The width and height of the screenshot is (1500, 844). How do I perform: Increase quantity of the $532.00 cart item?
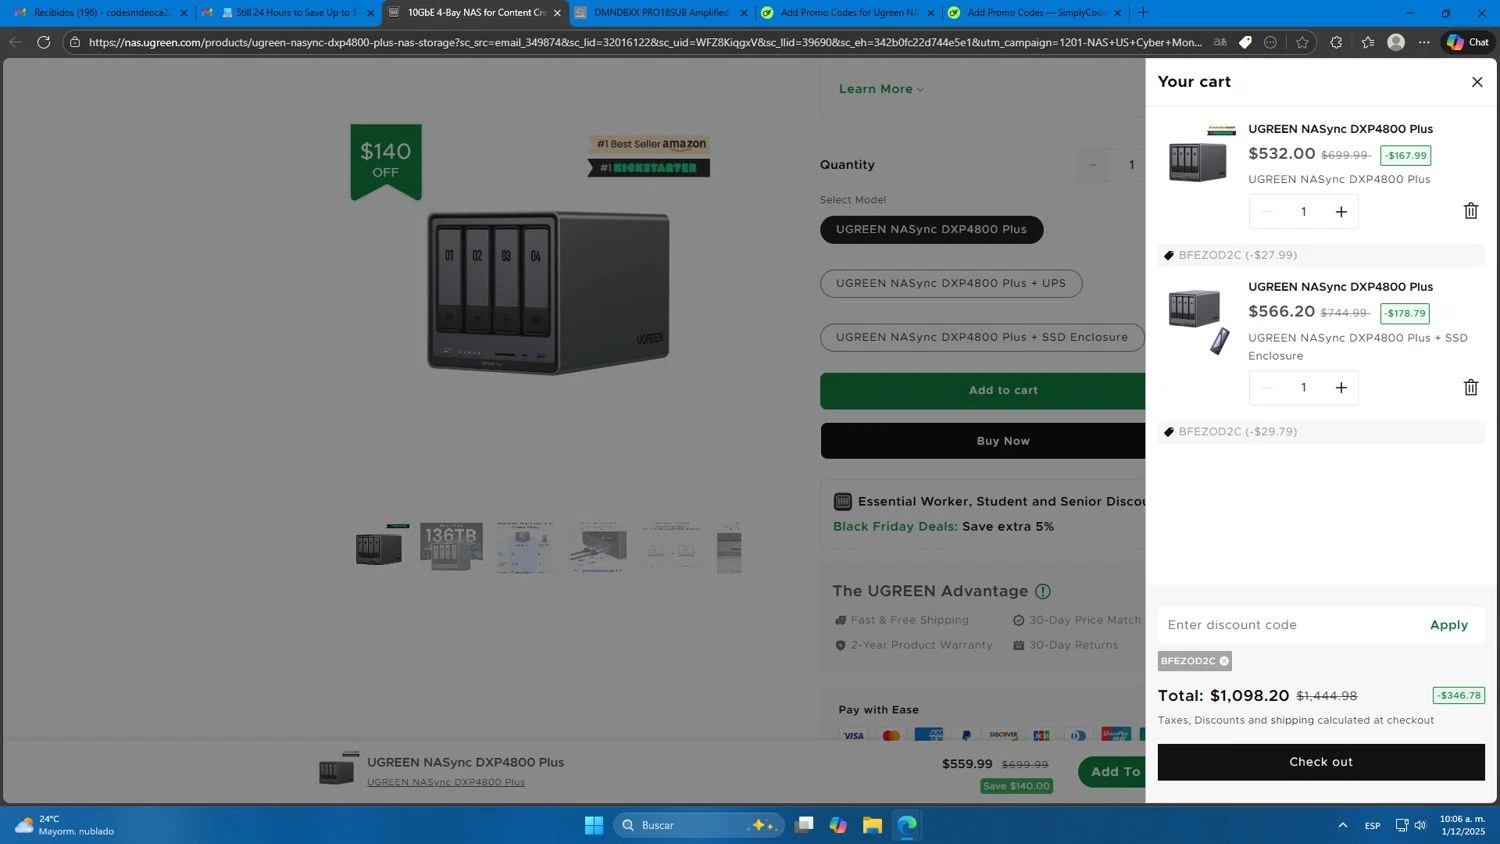1341,211
